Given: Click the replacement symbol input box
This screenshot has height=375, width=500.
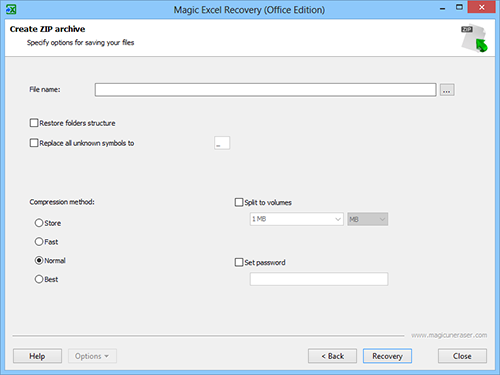Looking at the screenshot, I should pos(222,143).
